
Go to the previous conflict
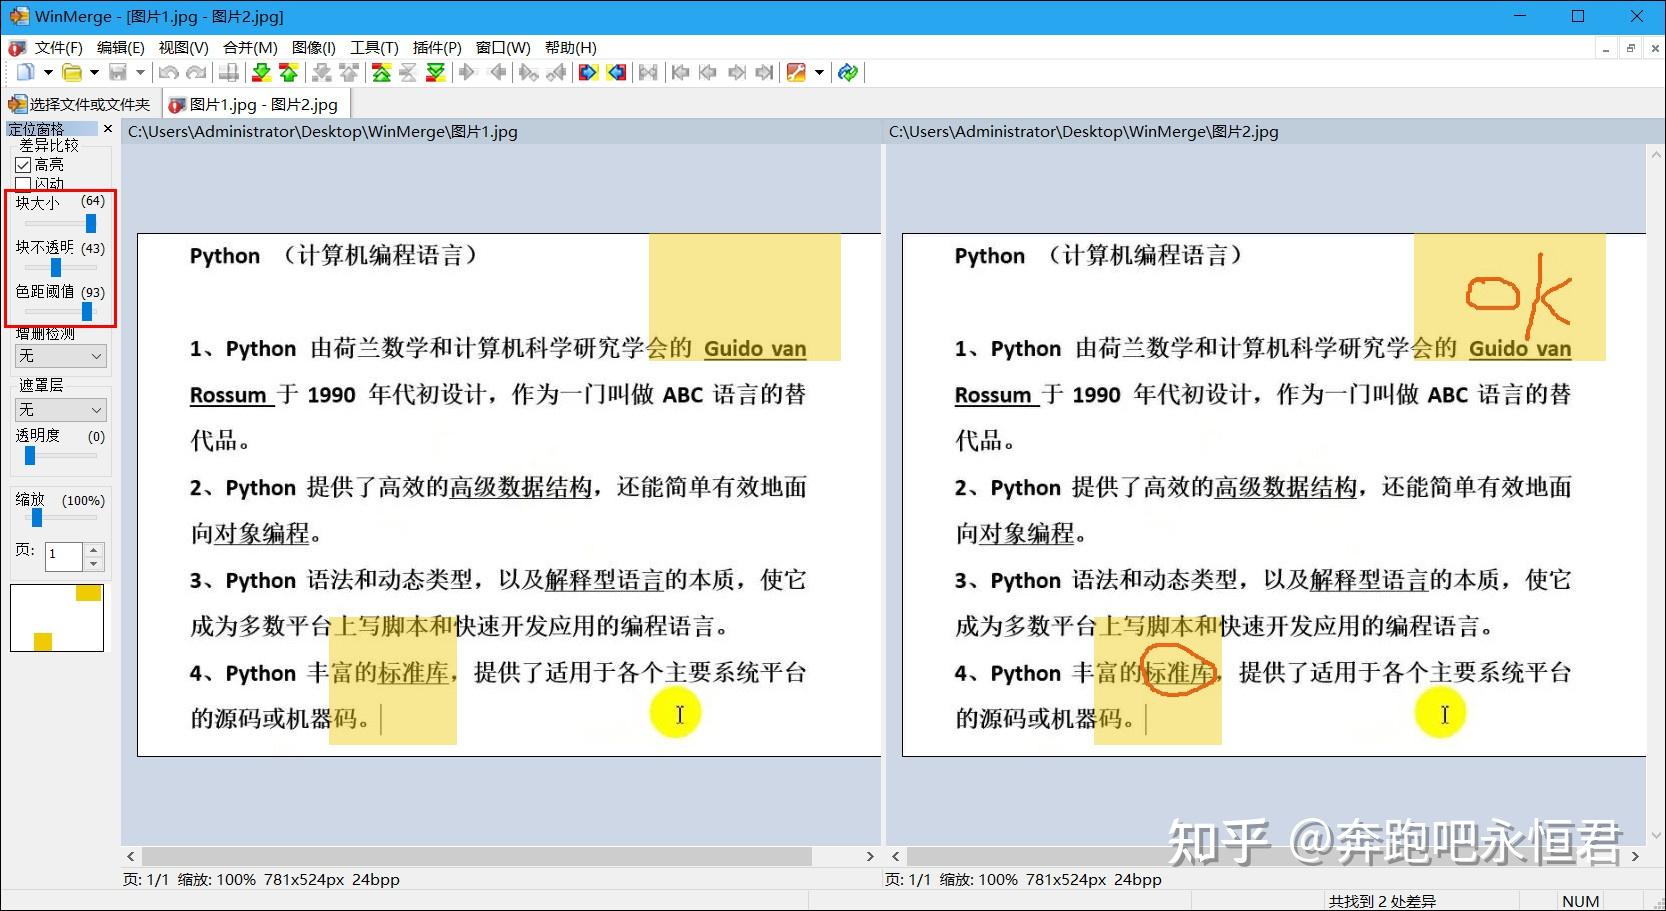[x=349, y=72]
